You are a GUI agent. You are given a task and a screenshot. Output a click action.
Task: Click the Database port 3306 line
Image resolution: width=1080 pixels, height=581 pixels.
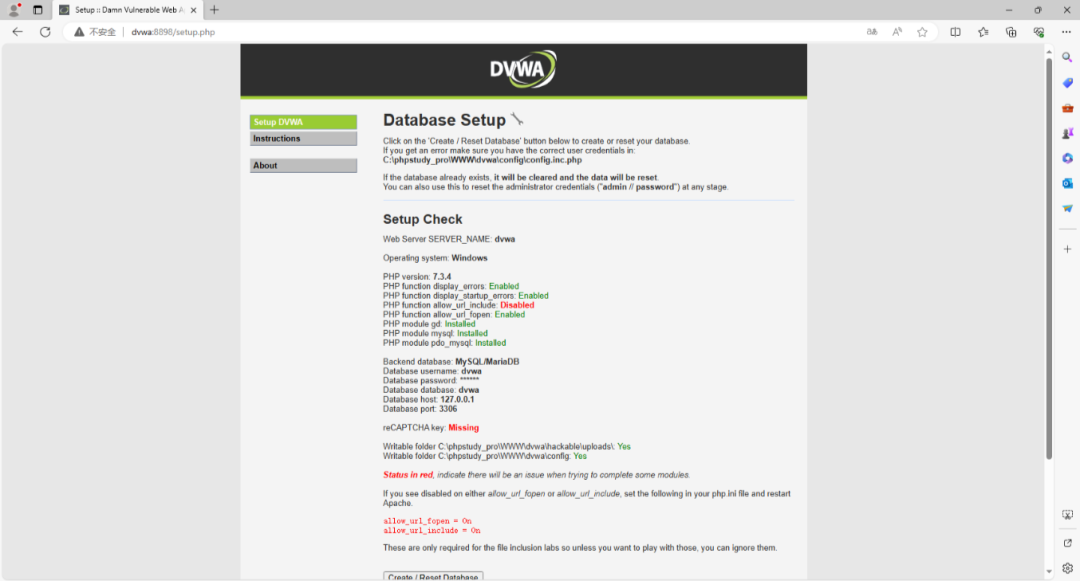[x=420, y=409]
